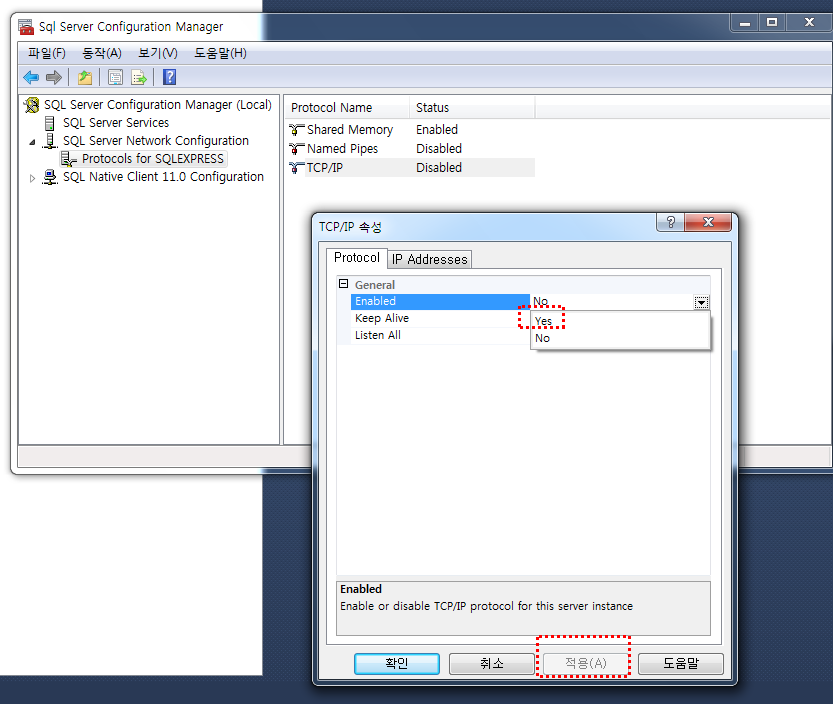Click the 취소 button
Screen dimensions: 833x704
[491, 664]
